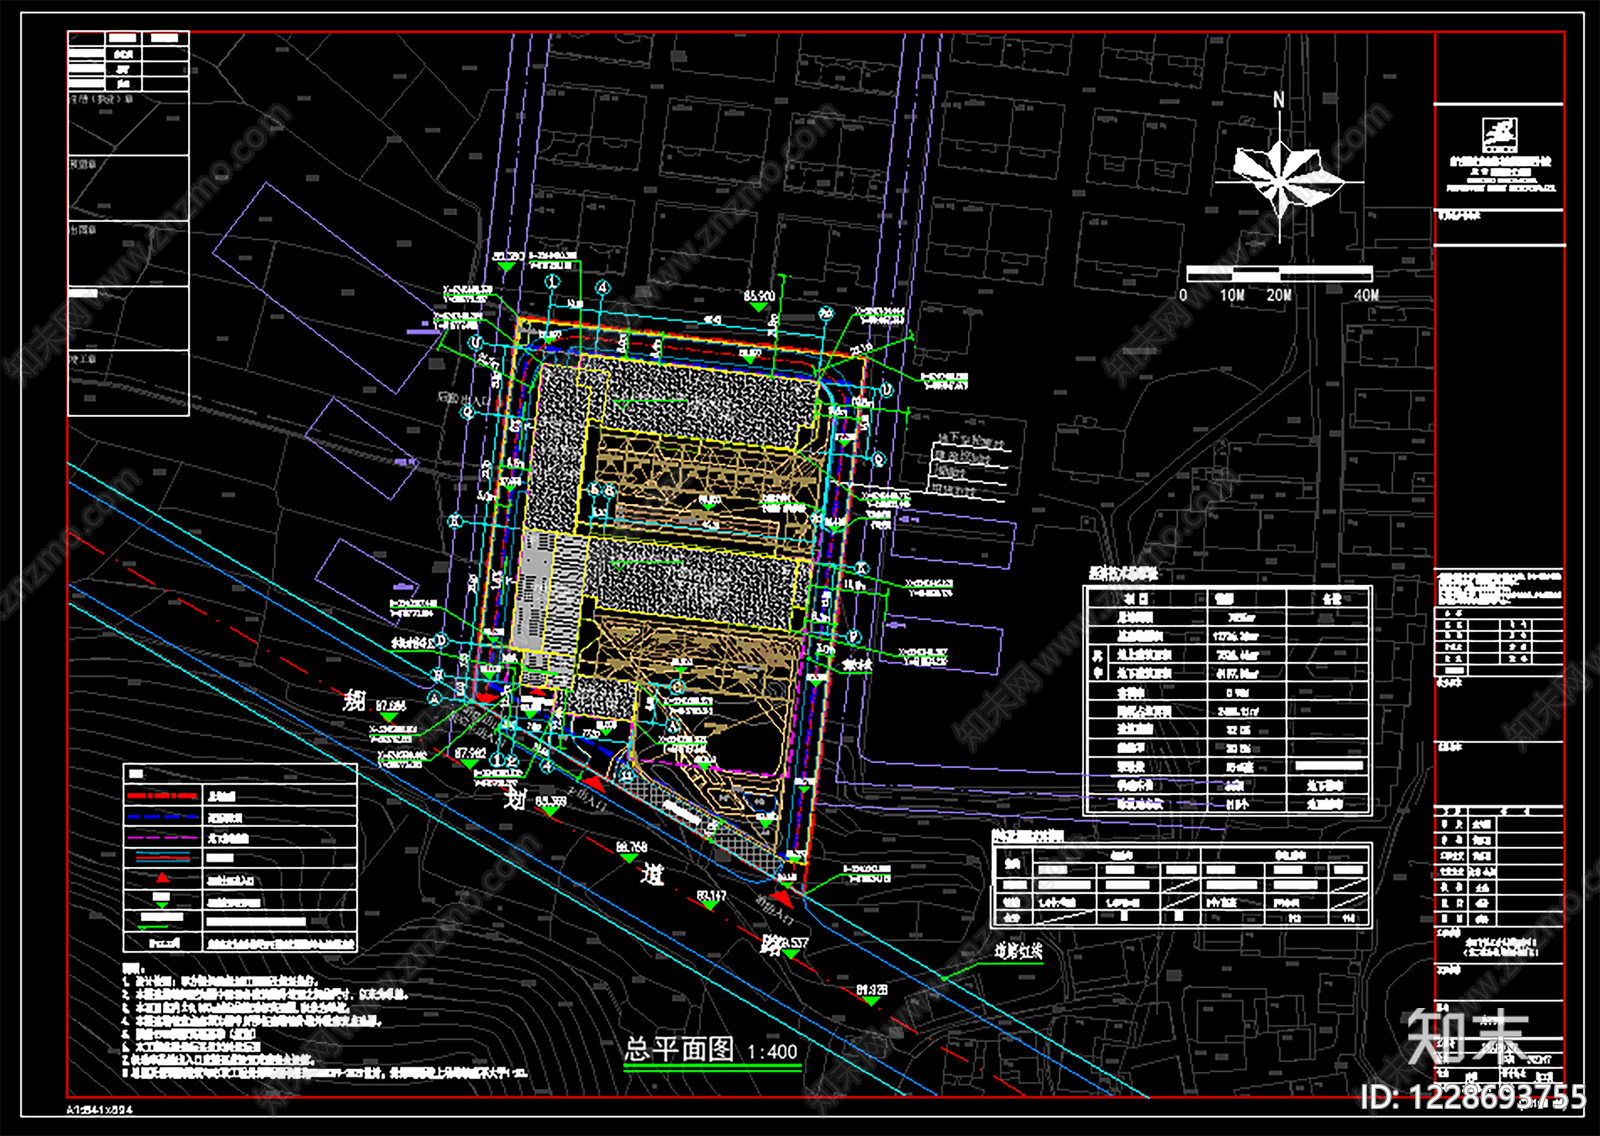This screenshot has width=1600, height=1136.
Task: Click the 道路红线 leader label
Action: pyautogui.click(x=1018, y=950)
